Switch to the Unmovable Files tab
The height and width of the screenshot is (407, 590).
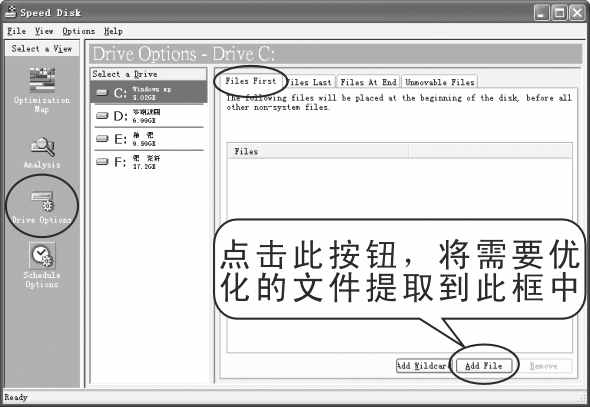[x=439, y=82]
